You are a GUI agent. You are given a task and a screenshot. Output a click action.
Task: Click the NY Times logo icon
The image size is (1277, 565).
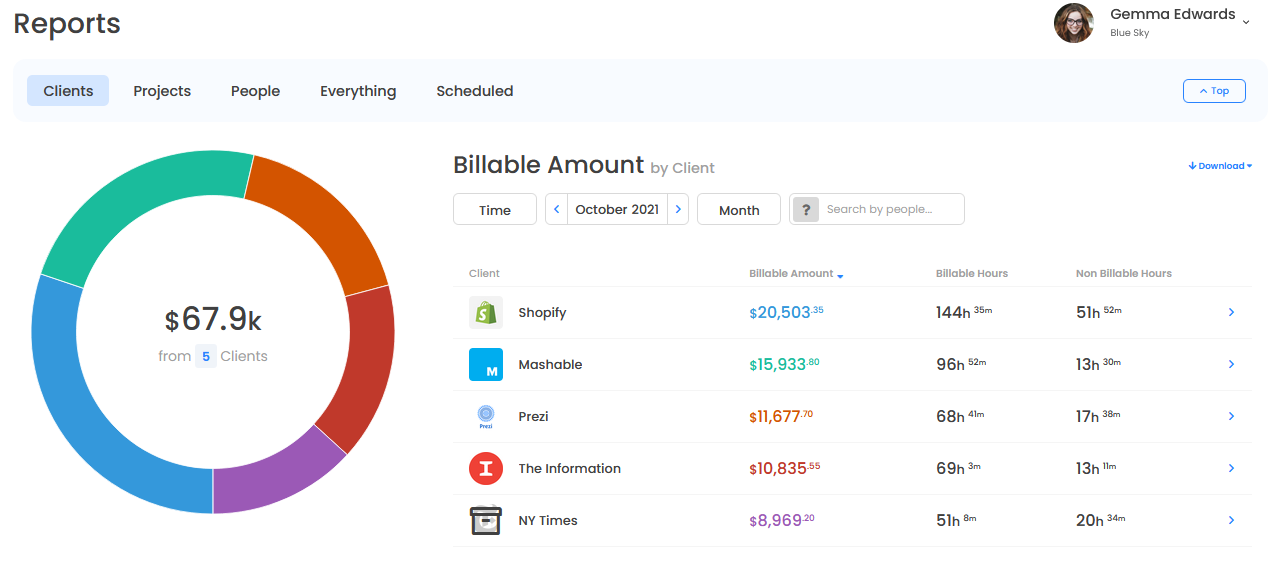pos(485,521)
